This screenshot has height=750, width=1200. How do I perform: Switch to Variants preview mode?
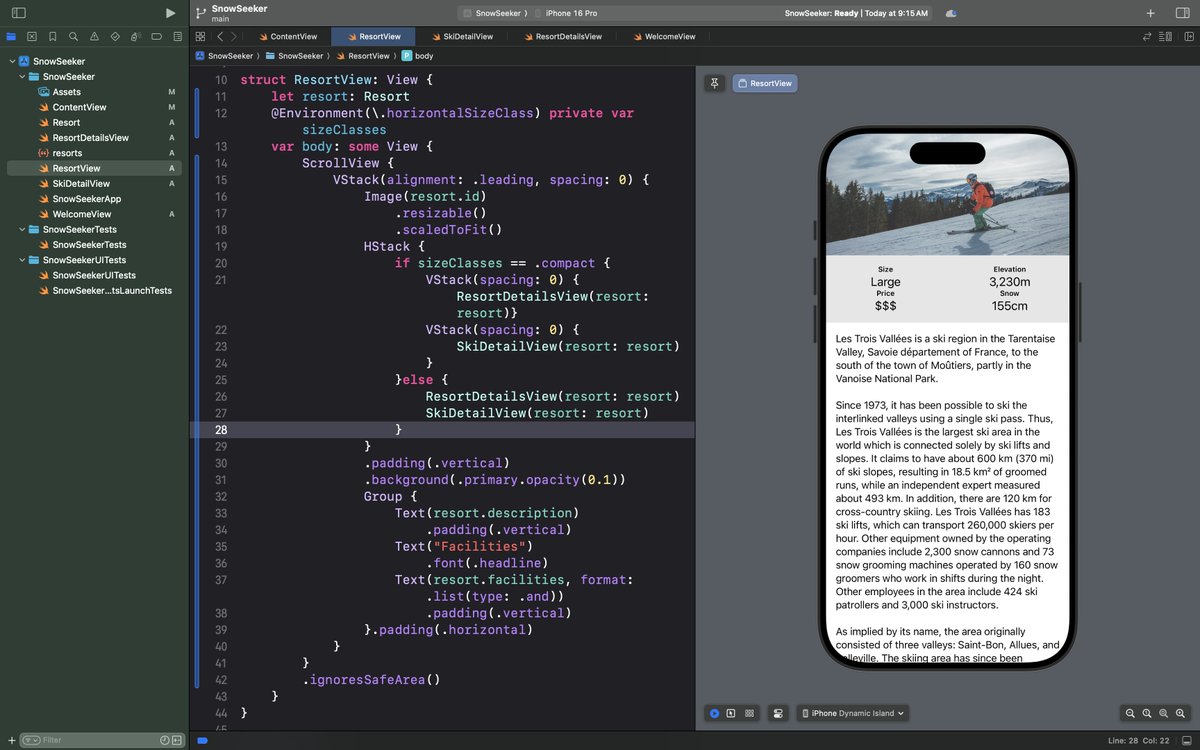click(x=749, y=713)
